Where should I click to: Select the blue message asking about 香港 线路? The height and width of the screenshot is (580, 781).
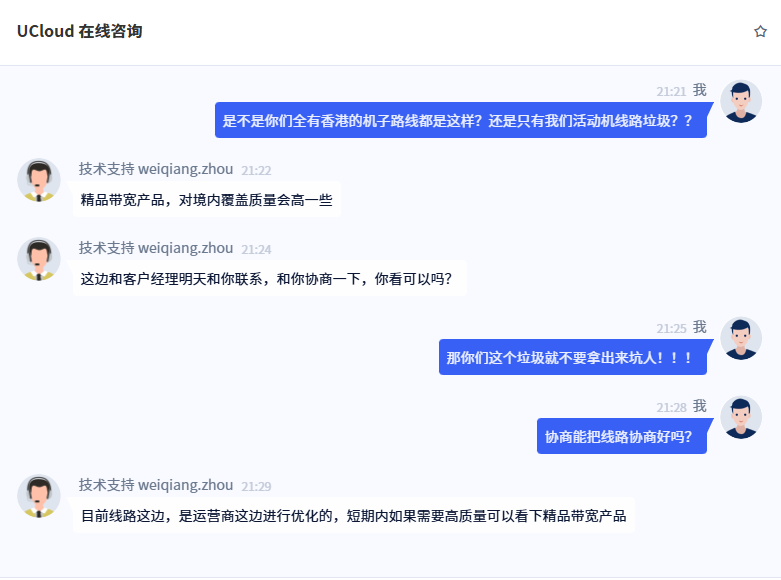point(461,120)
